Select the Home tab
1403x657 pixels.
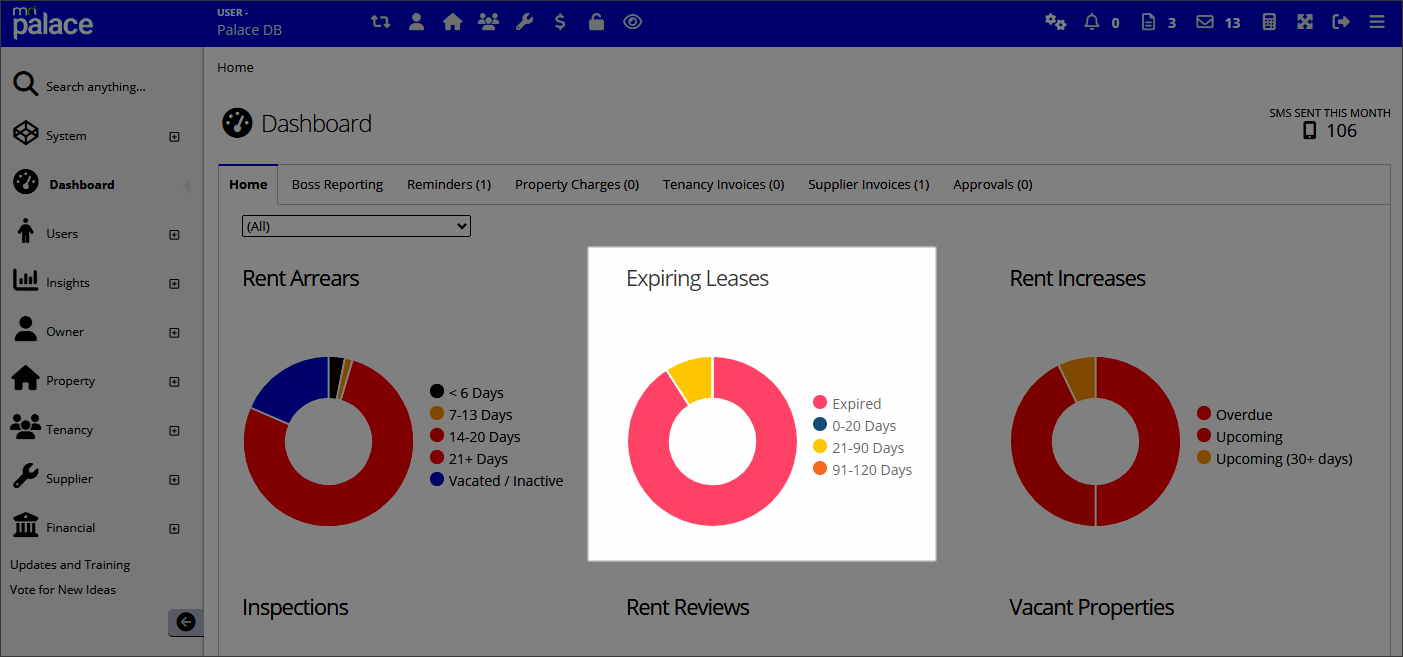click(248, 184)
